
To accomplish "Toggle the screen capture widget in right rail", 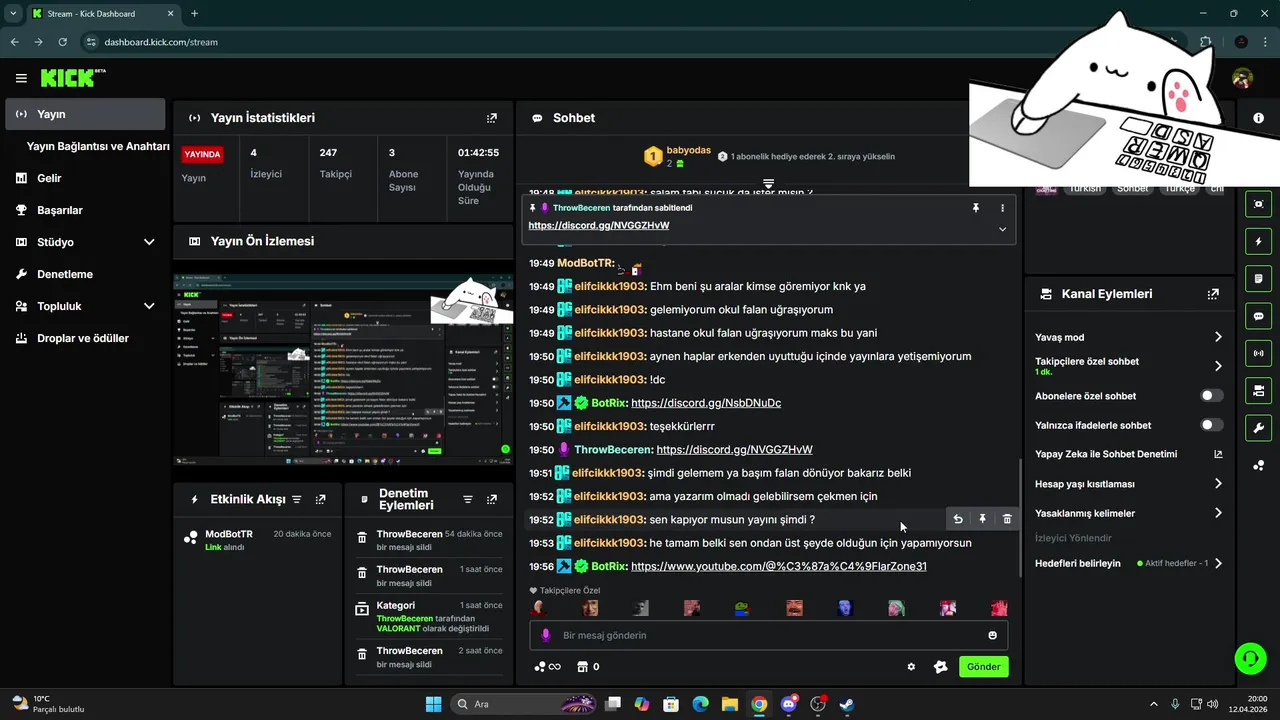I will tap(1258, 204).
